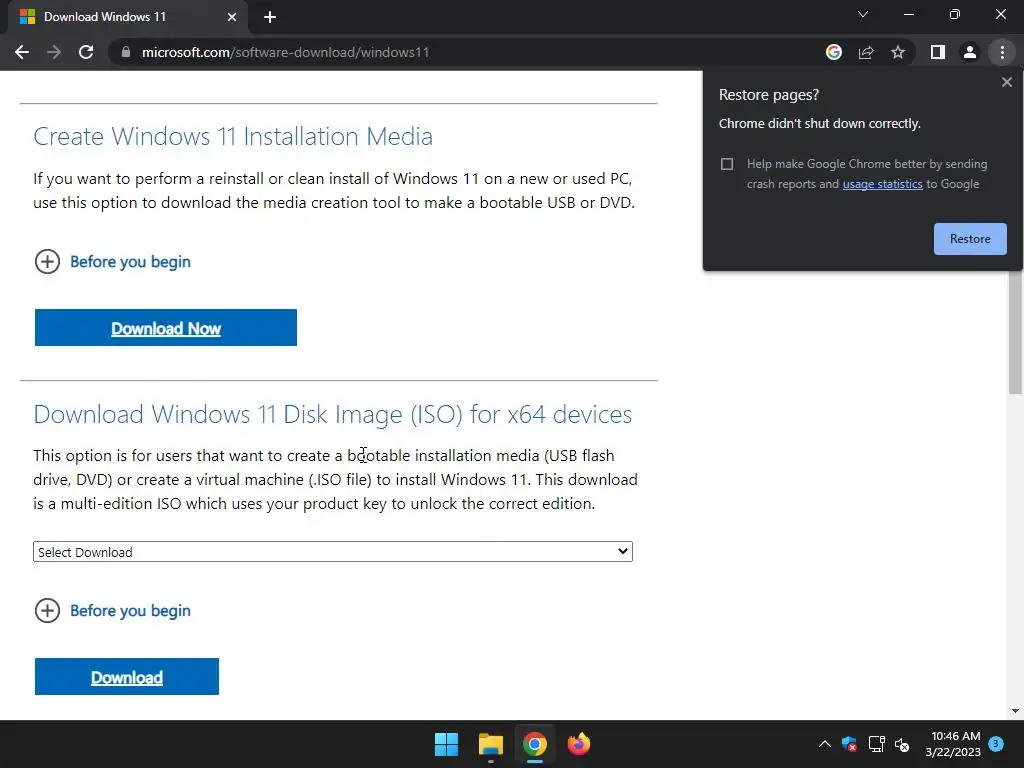The width and height of the screenshot is (1024, 768).
Task: Launch Firefox from the taskbar
Action: [579, 744]
